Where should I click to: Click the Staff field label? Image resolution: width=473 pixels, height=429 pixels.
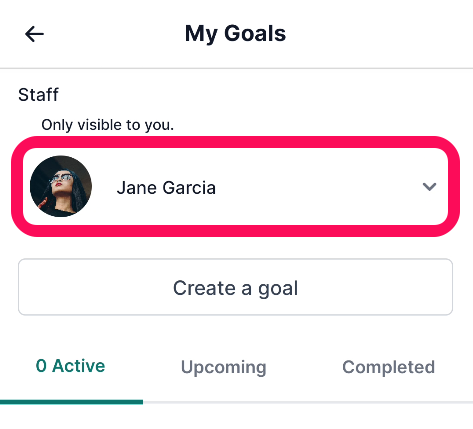[x=38, y=95]
